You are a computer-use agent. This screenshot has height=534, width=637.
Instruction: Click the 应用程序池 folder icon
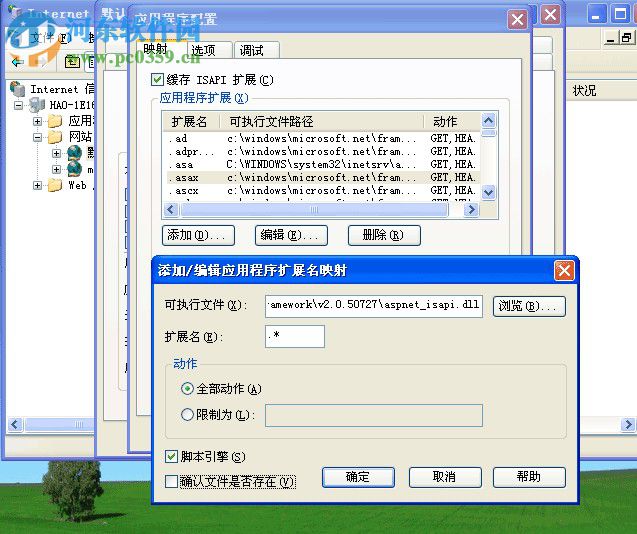[x=55, y=121]
